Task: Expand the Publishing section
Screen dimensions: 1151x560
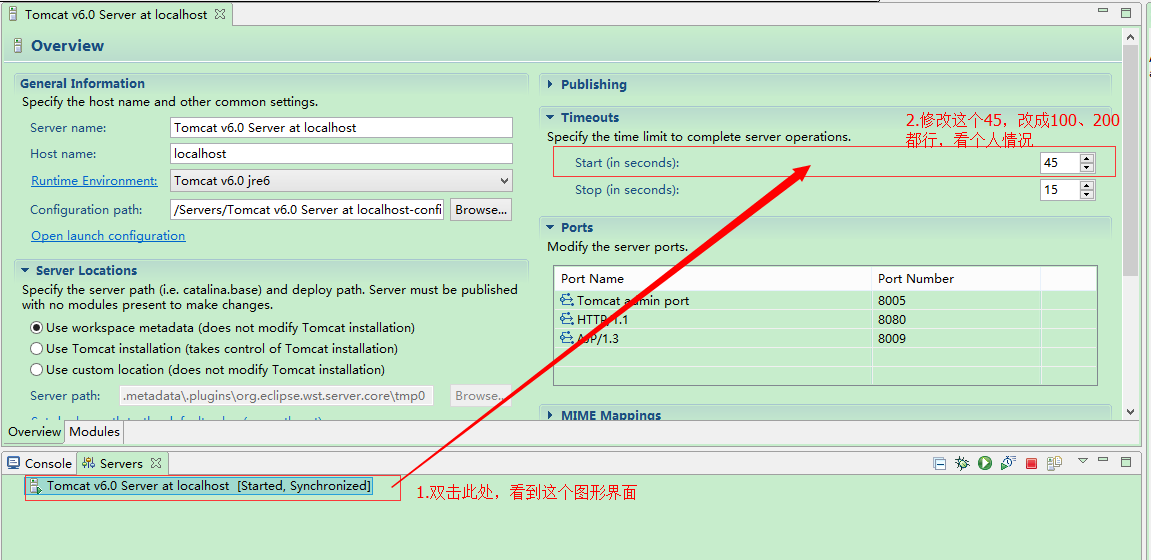Action: click(x=550, y=84)
